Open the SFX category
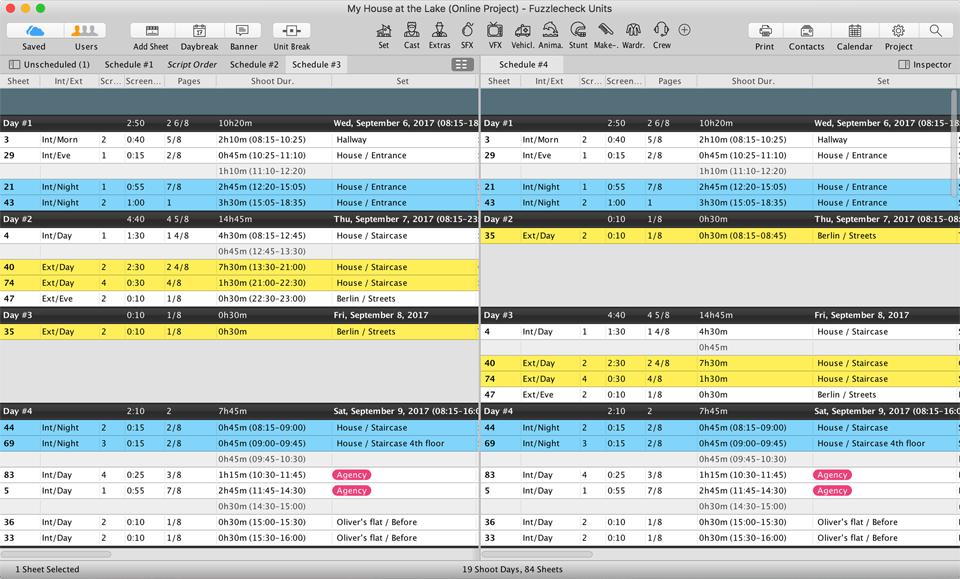 467,30
